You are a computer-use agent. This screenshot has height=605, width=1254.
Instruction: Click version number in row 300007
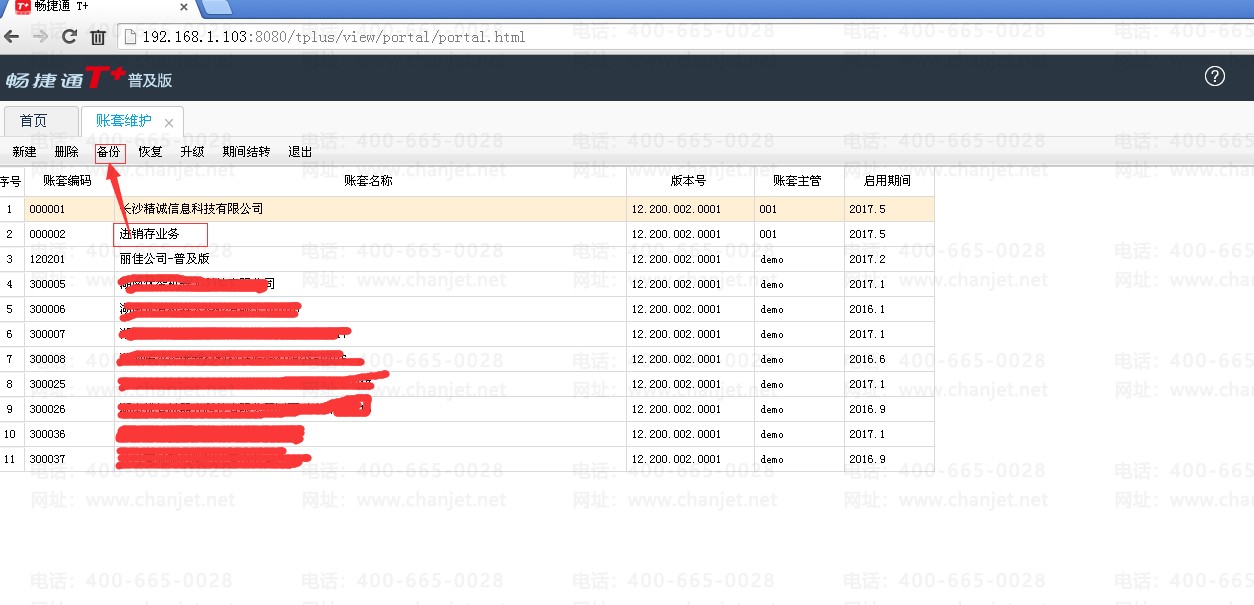pyautogui.click(x=676, y=334)
